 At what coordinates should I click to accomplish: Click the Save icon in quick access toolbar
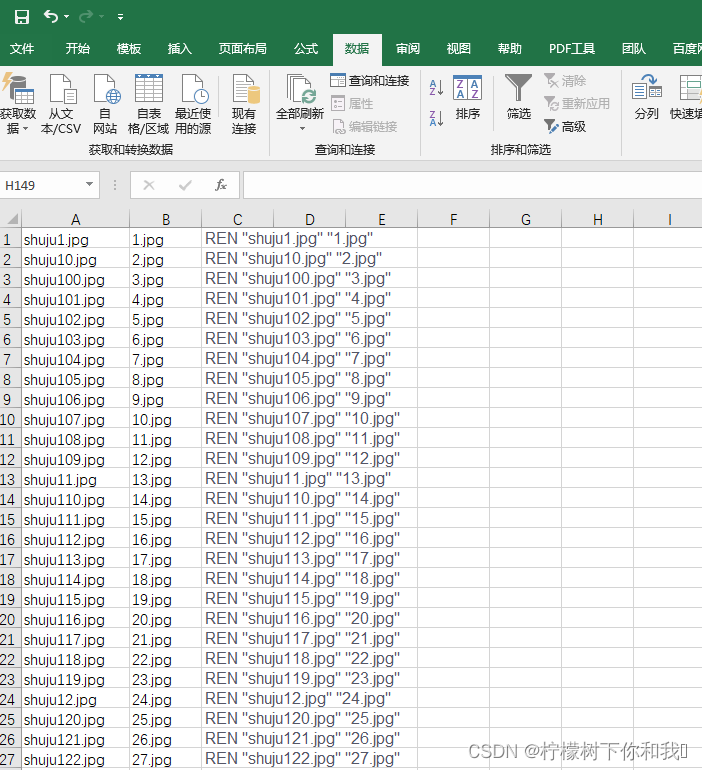(22, 17)
